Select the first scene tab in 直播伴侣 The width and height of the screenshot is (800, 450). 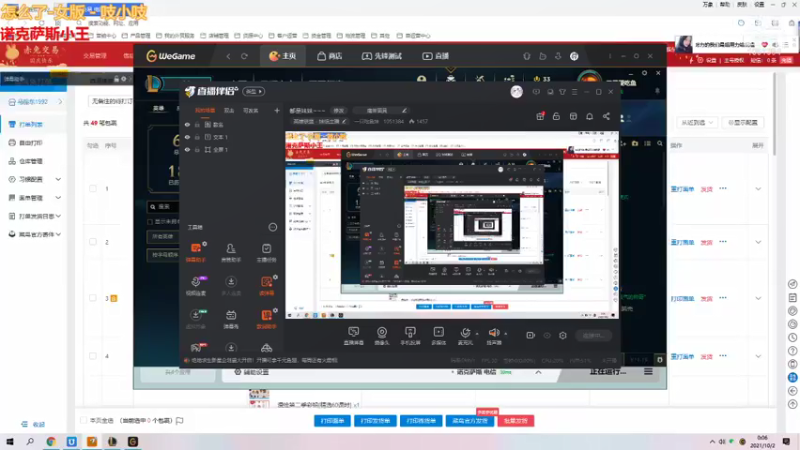pyautogui.click(x=205, y=110)
